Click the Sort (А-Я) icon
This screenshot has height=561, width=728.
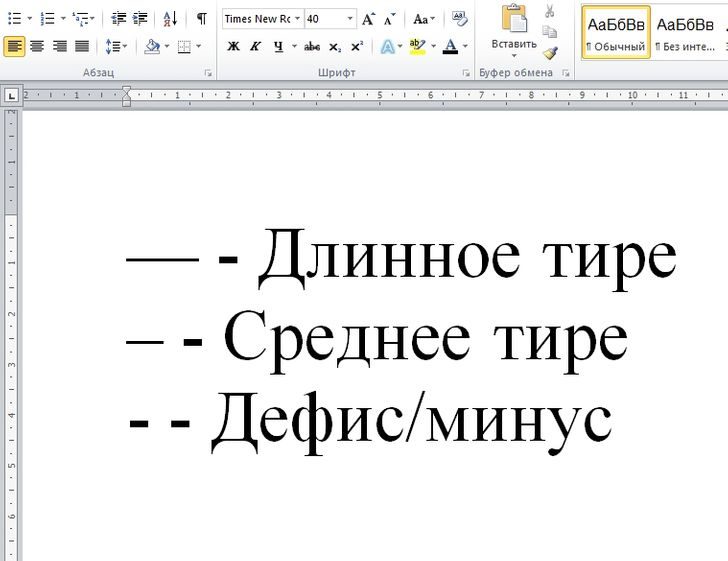coord(169,19)
